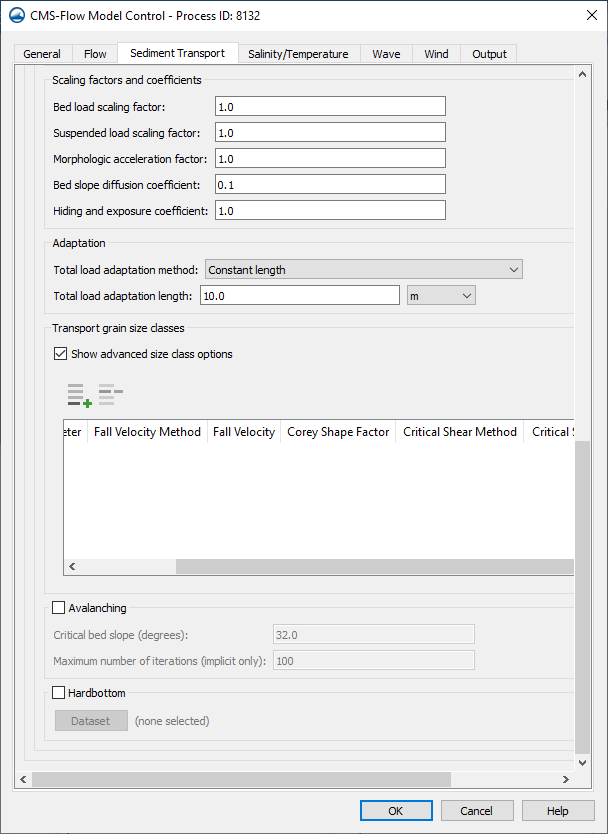
Task: Focus the Hiding and exposure coefficient field
Action: [x=330, y=211]
